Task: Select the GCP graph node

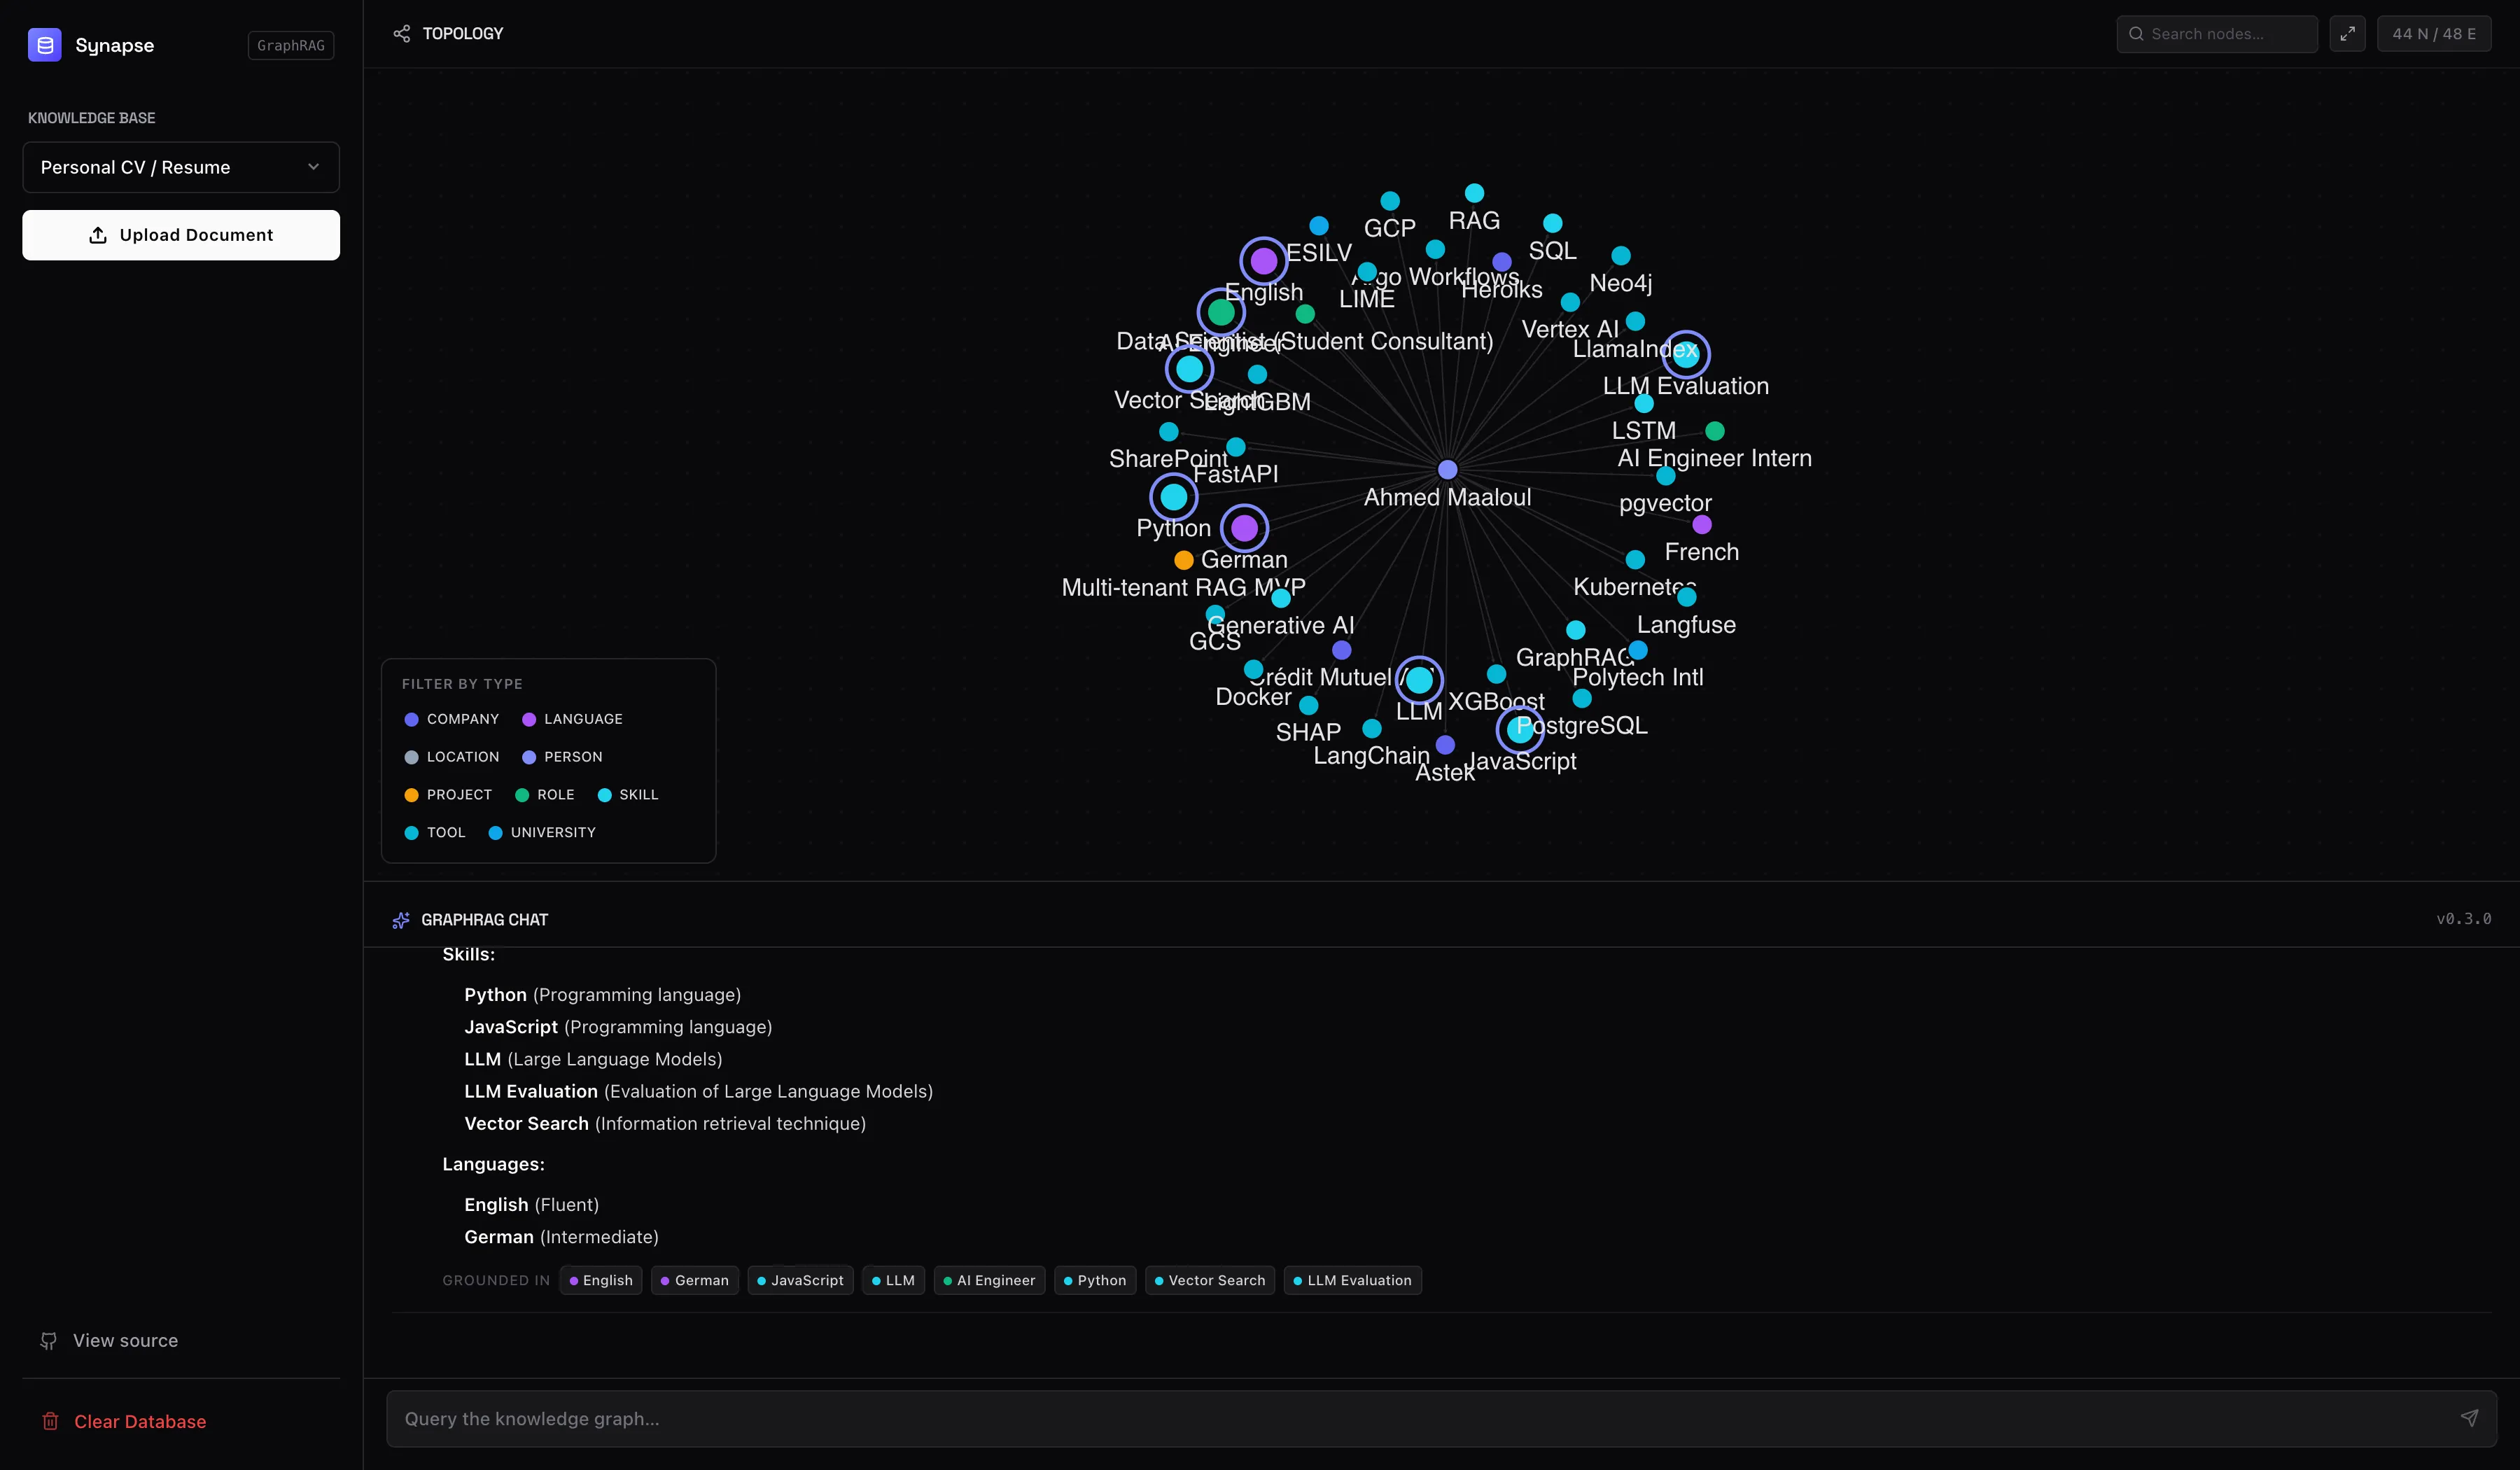Action: (1390, 200)
